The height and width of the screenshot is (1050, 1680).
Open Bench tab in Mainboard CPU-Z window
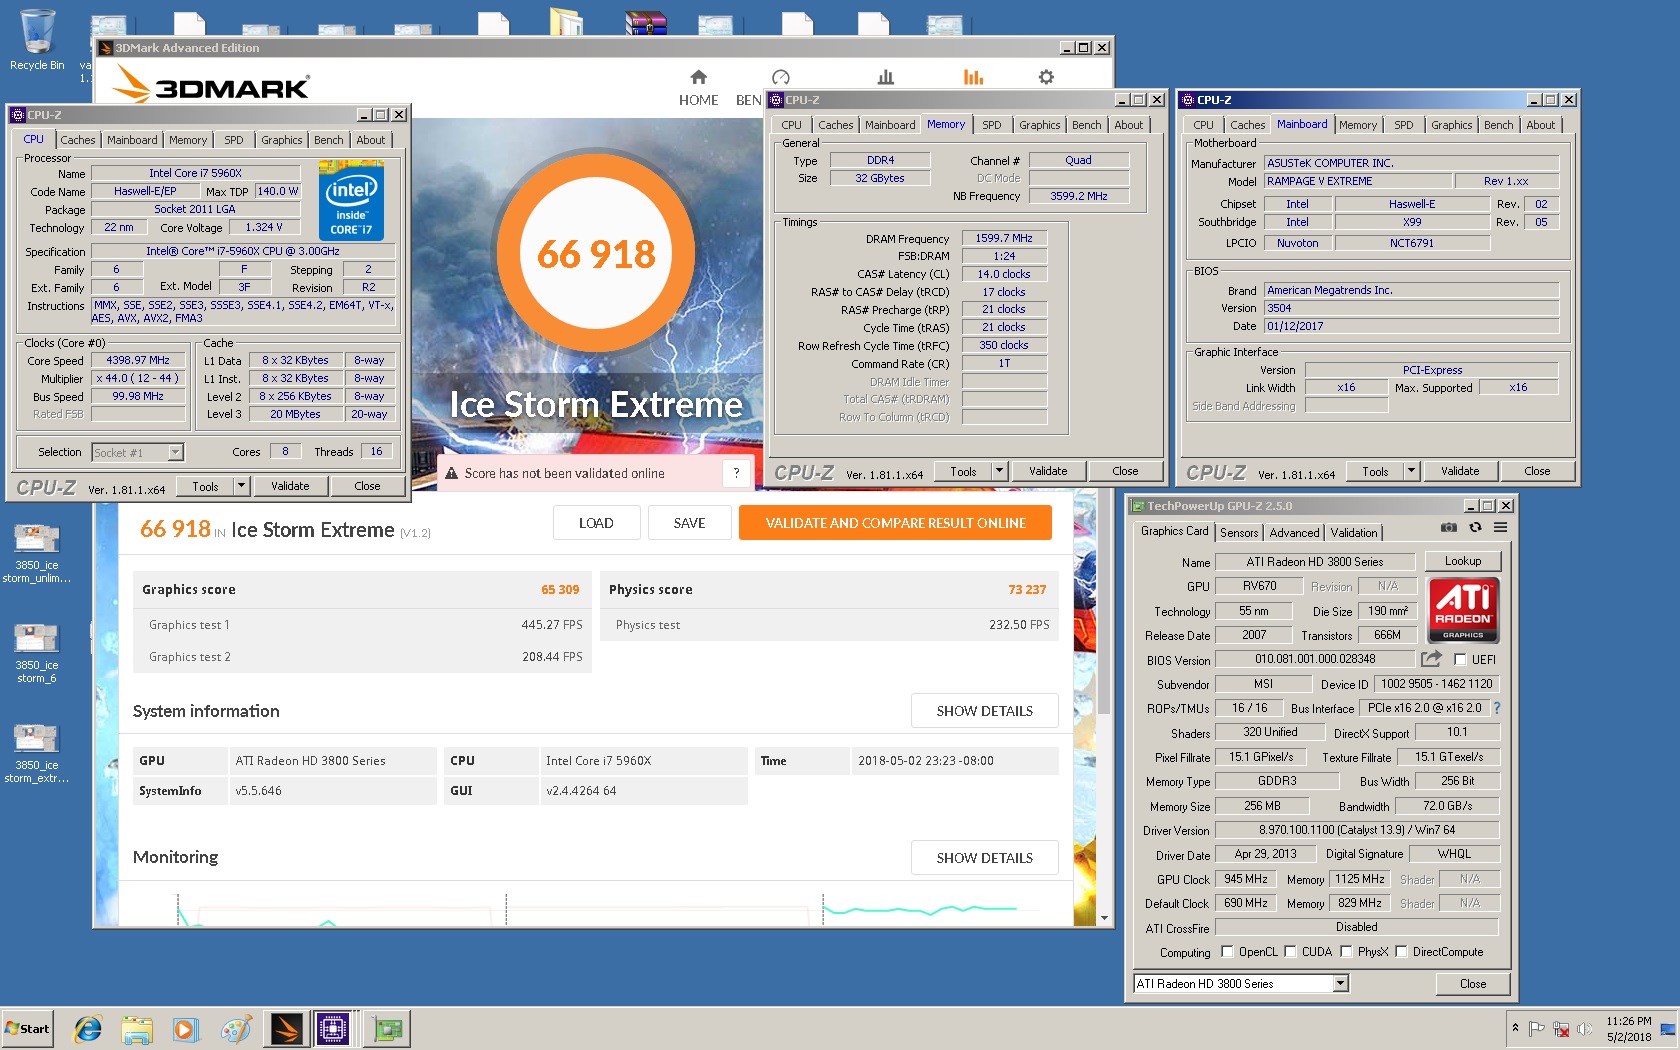(1498, 125)
